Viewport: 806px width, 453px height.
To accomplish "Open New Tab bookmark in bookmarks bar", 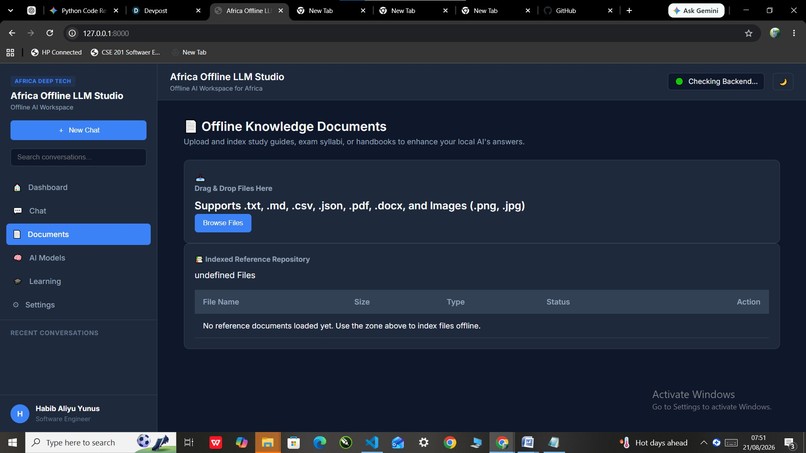I will tap(189, 52).
